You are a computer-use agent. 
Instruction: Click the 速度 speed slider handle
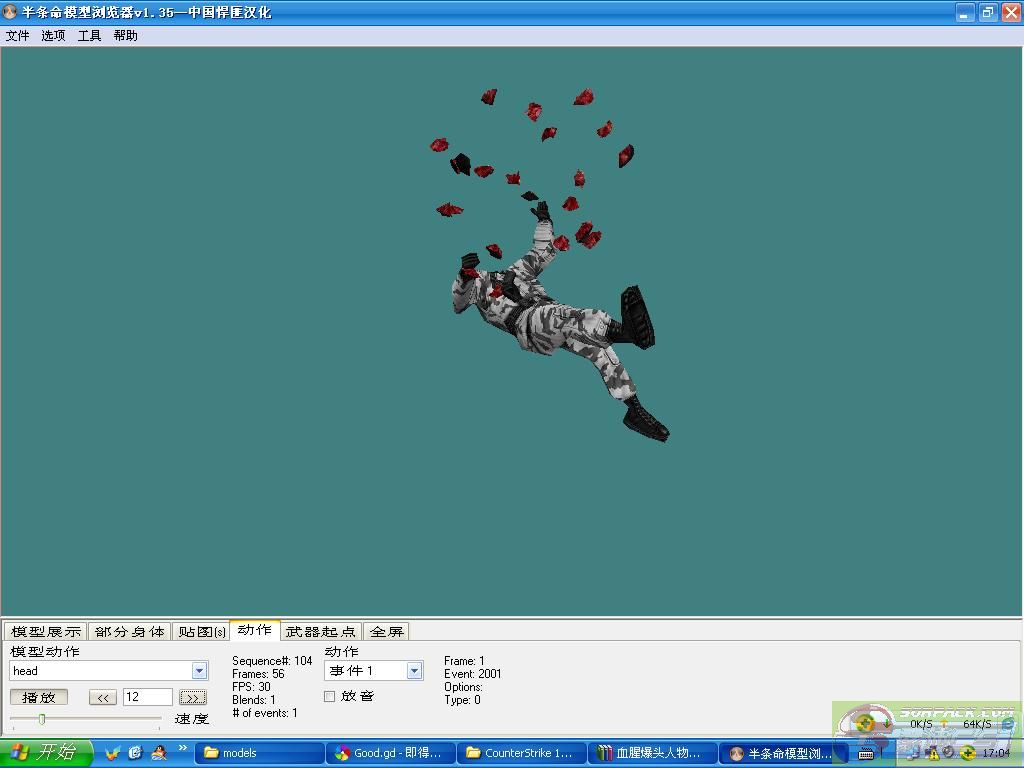(42, 718)
